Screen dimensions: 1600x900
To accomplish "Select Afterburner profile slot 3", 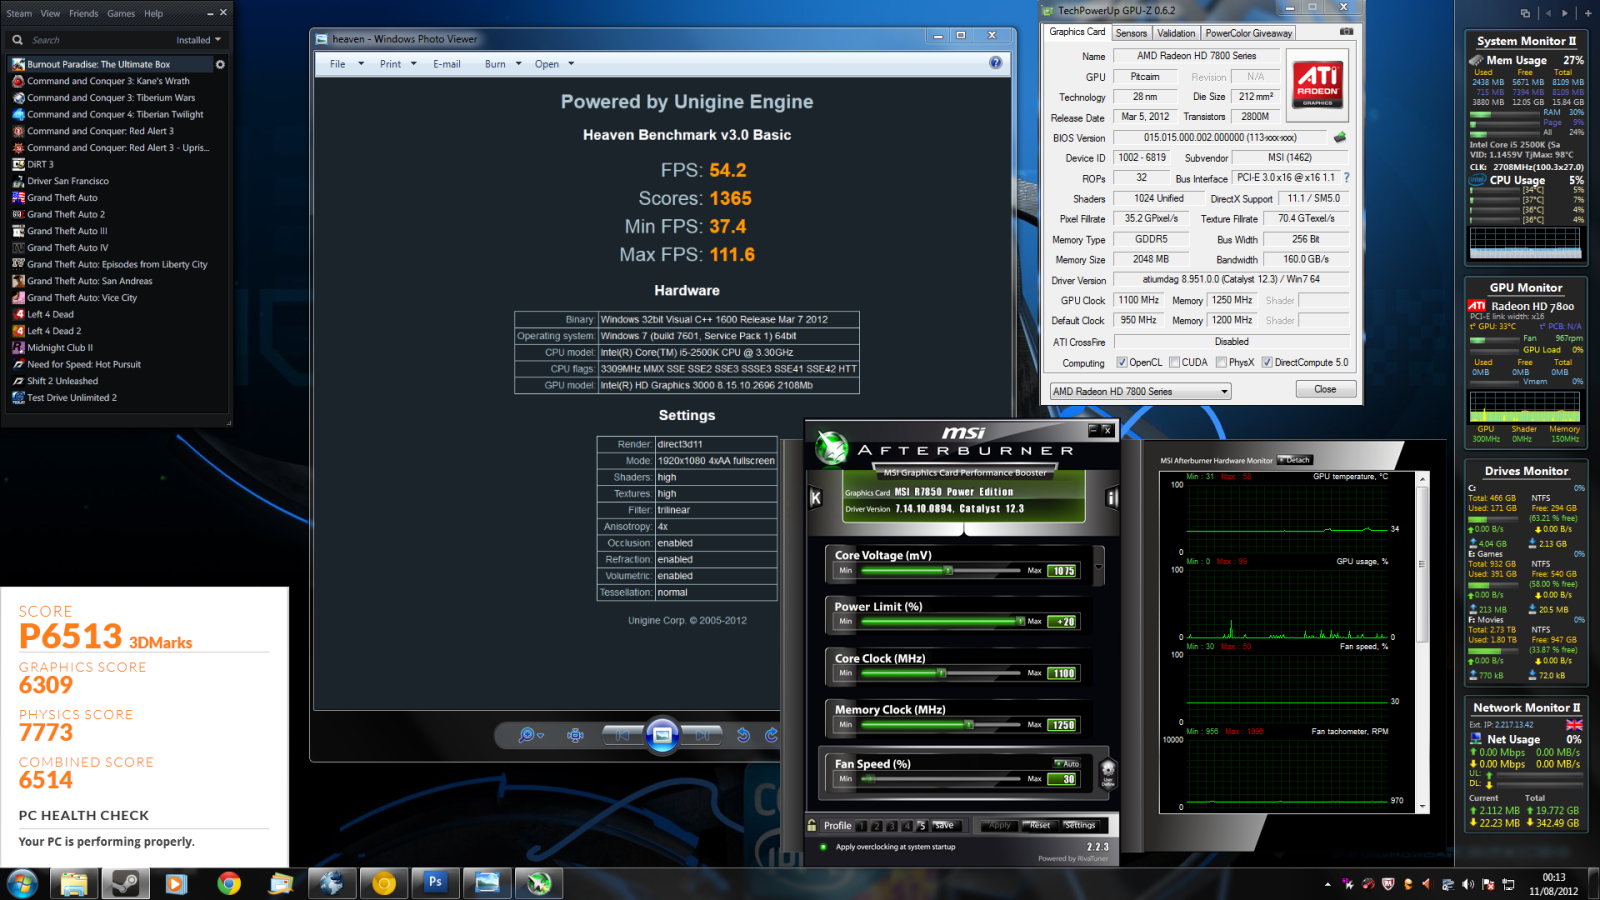I will pos(891,826).
